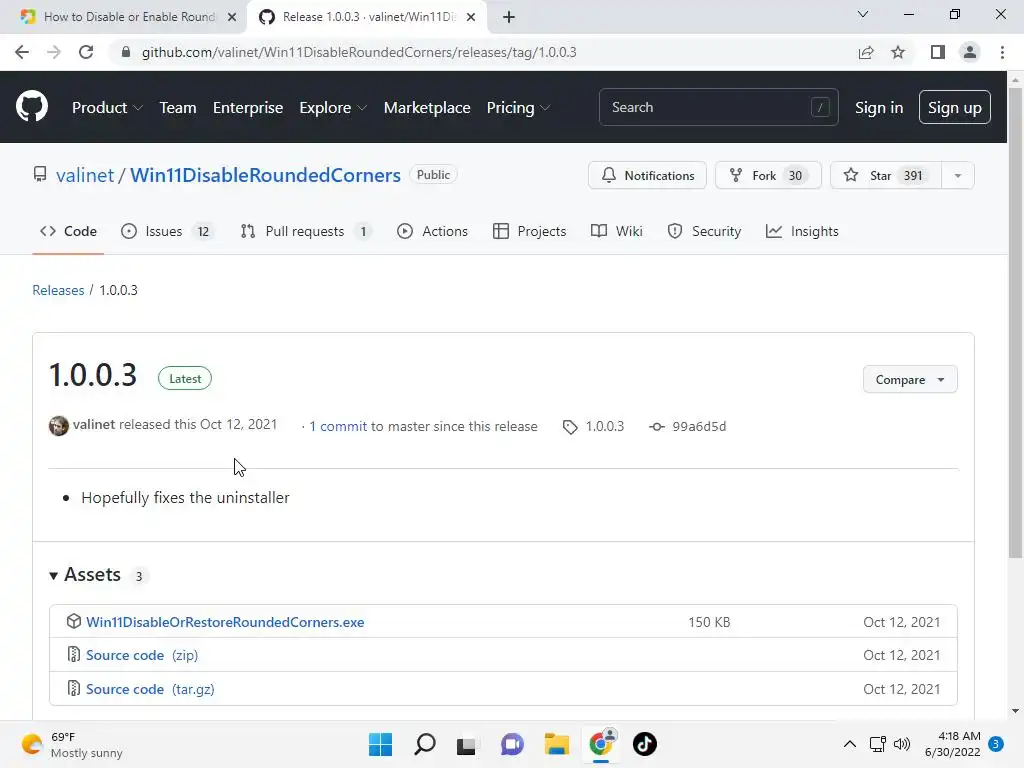Click the Sign in link
The width and height of the screenshot is (1024, 768).
(x=879, y=108)
